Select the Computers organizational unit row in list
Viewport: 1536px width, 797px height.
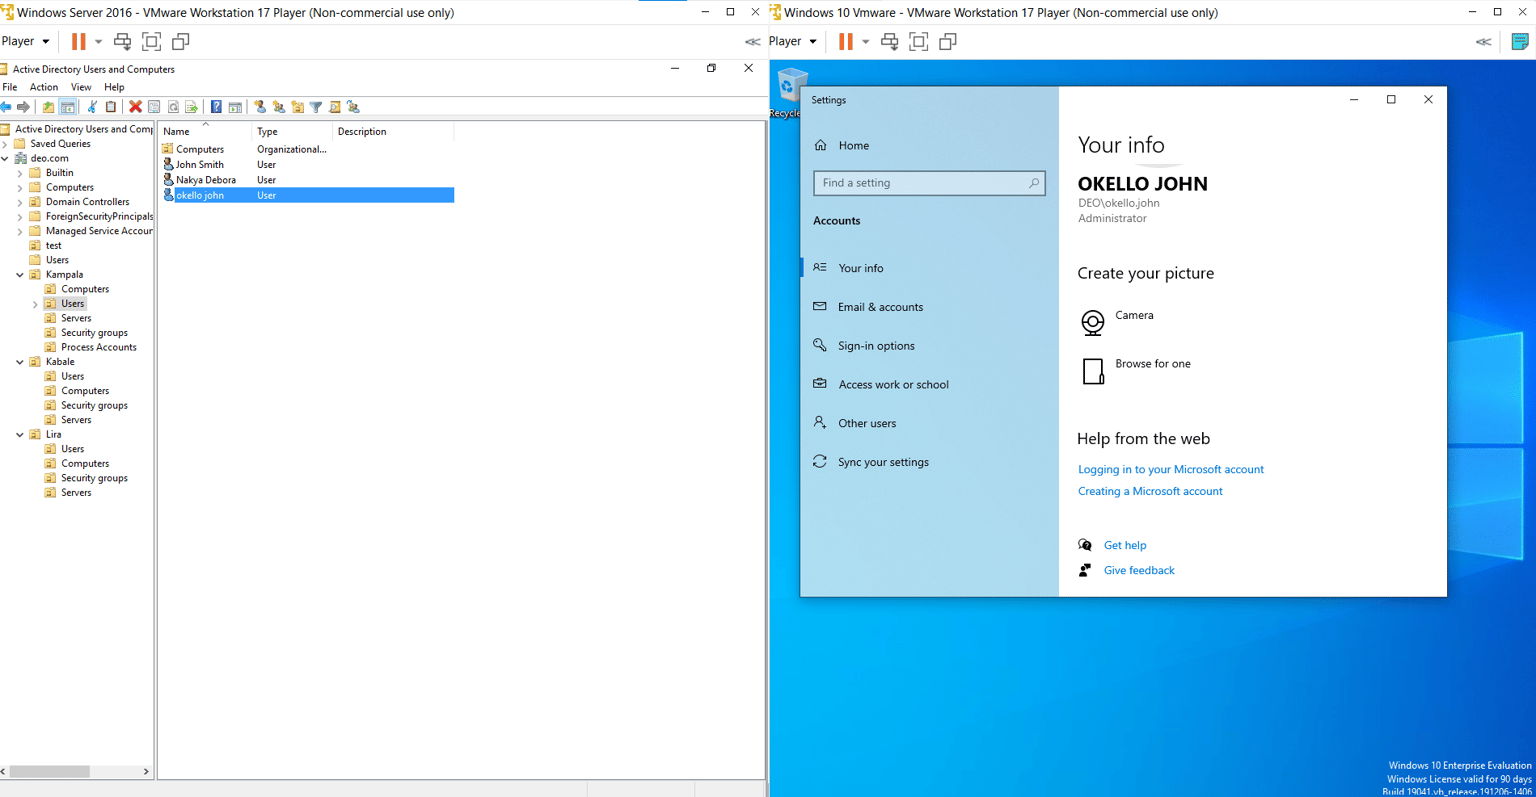[307, 149]
